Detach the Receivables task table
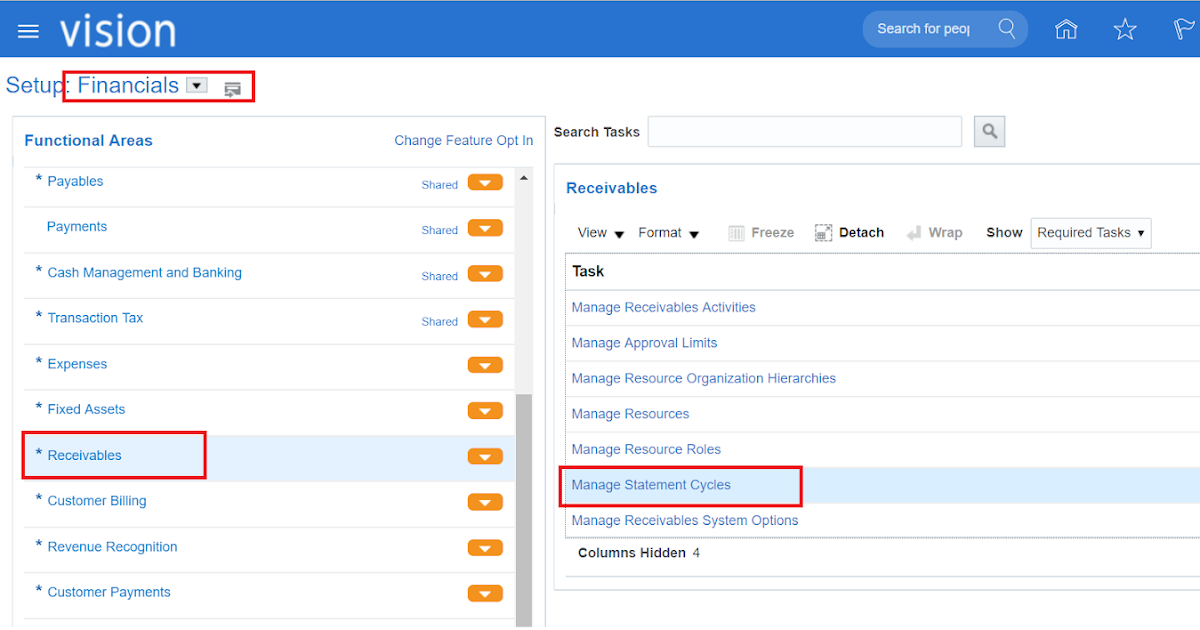The image size is (1200, 630). point(848,232)
